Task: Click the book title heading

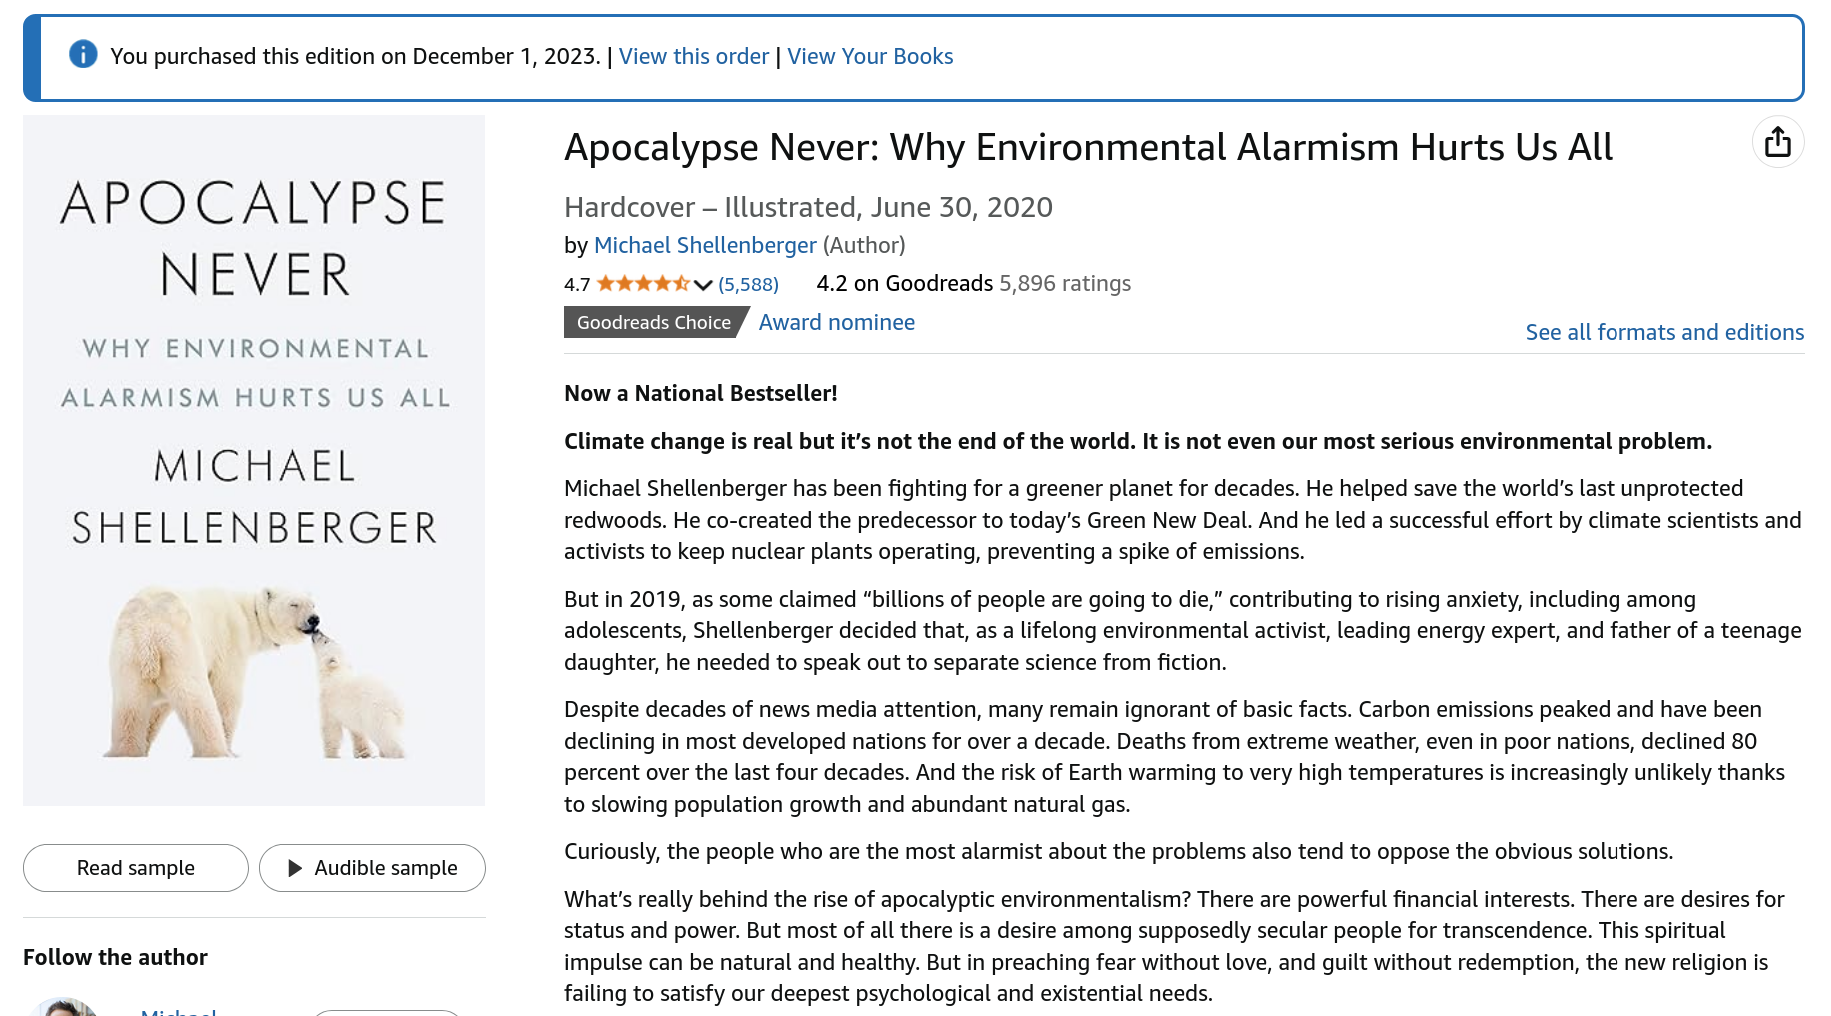Action: [1088, 147]
